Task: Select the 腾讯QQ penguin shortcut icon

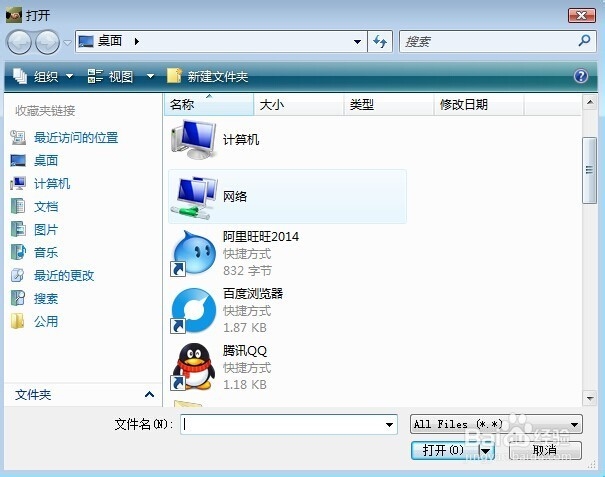Action: point(193,367)
